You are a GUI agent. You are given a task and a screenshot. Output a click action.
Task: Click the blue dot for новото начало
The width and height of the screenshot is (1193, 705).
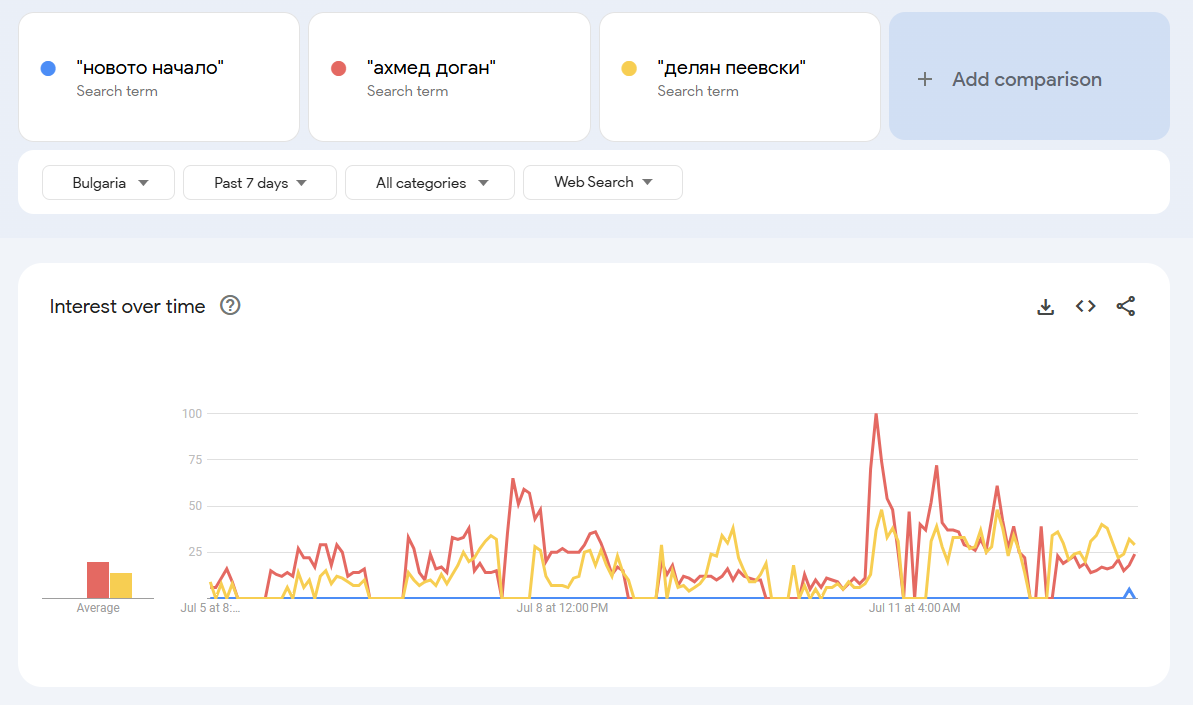tap(47, 68)
